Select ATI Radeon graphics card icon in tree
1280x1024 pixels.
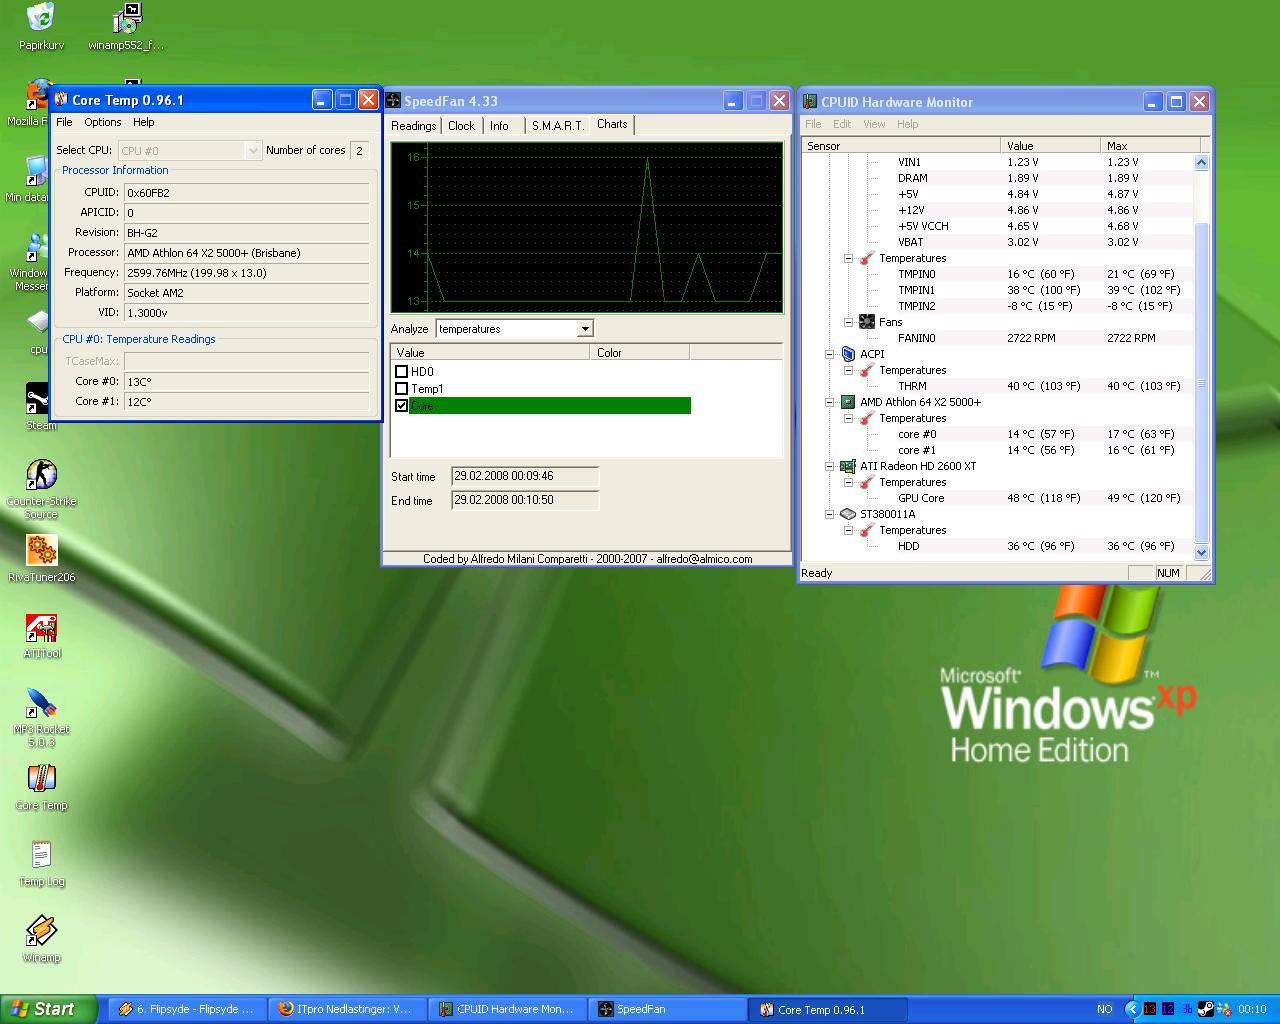848,466
